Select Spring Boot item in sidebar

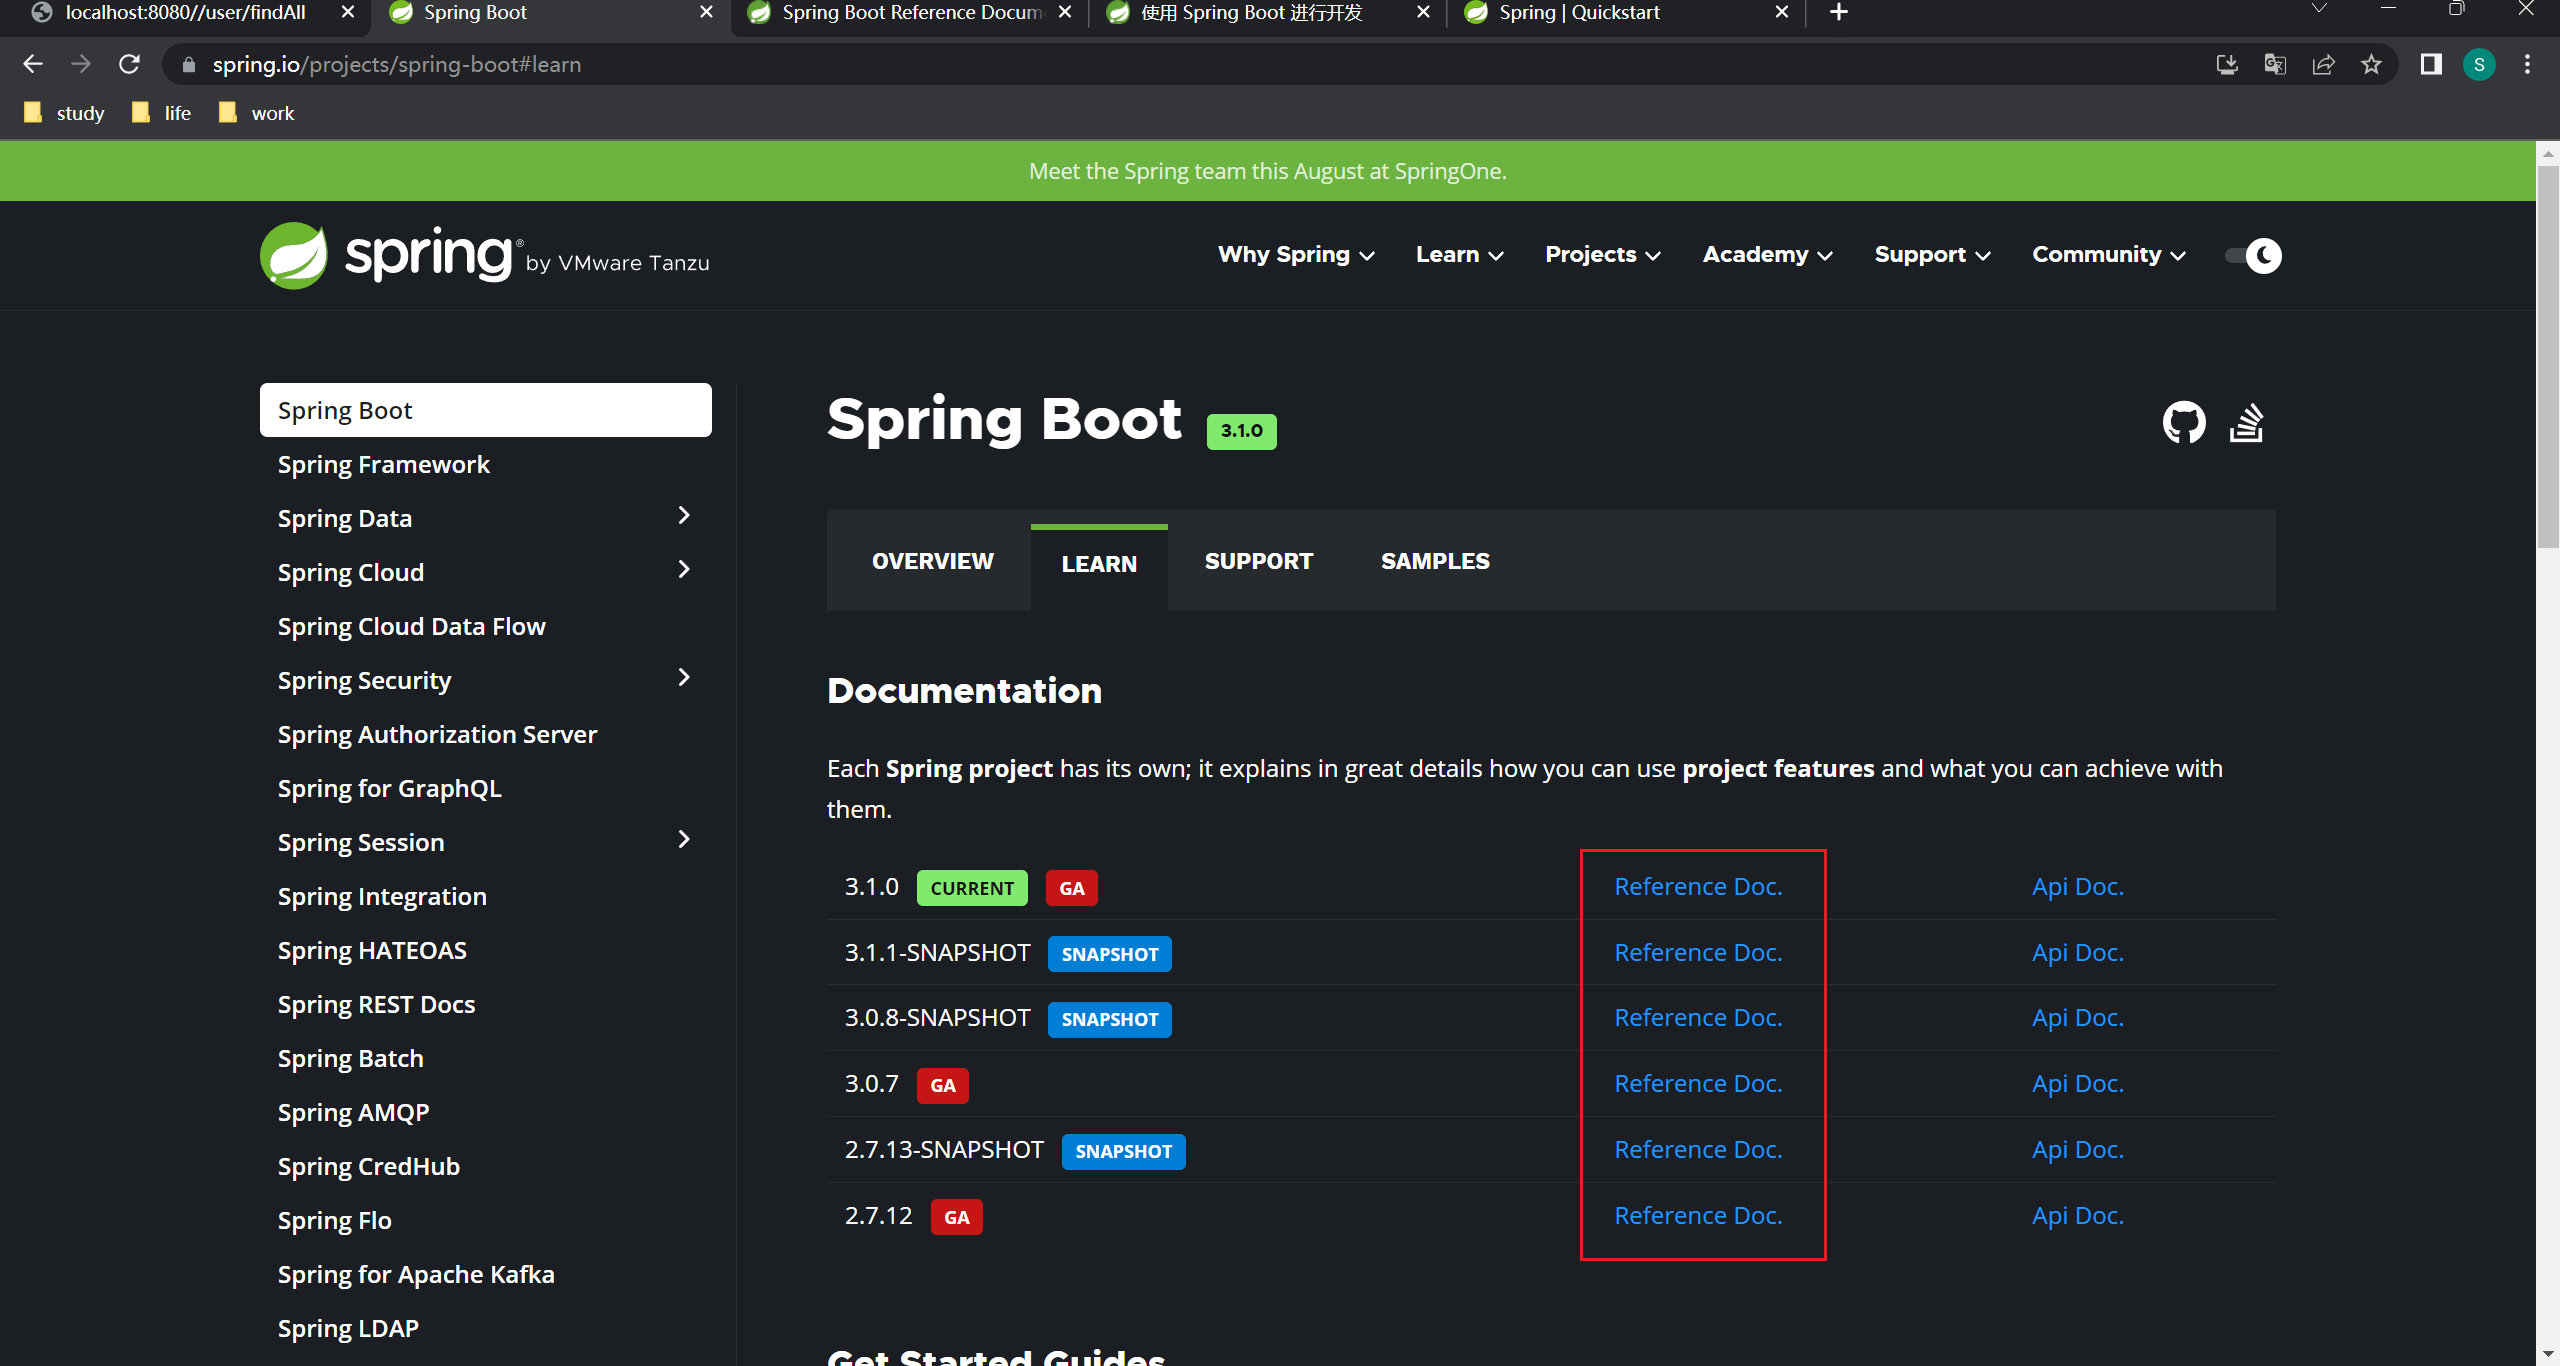point(486,410)
